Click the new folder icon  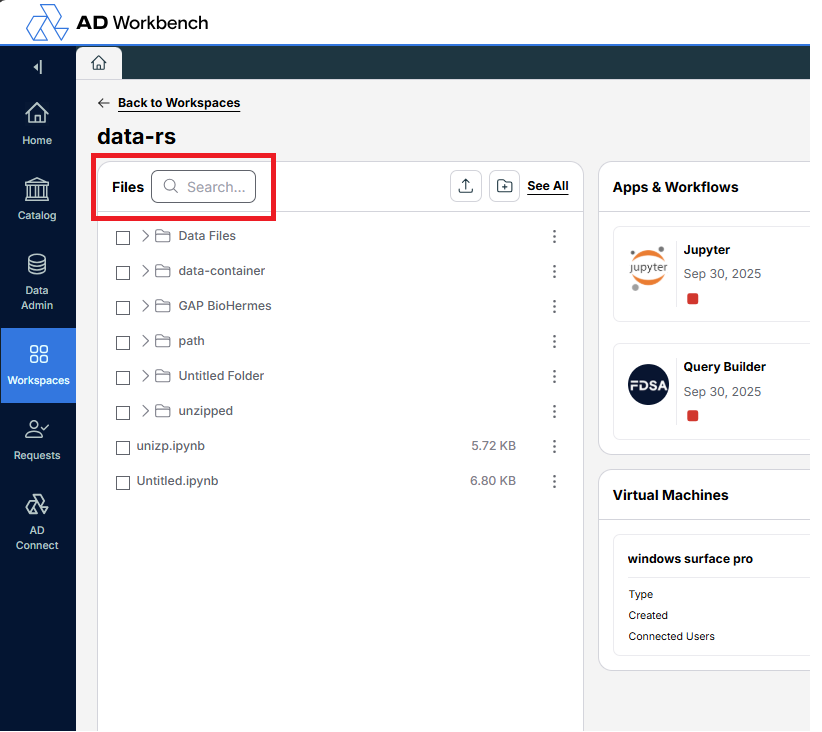click(504, 186)
